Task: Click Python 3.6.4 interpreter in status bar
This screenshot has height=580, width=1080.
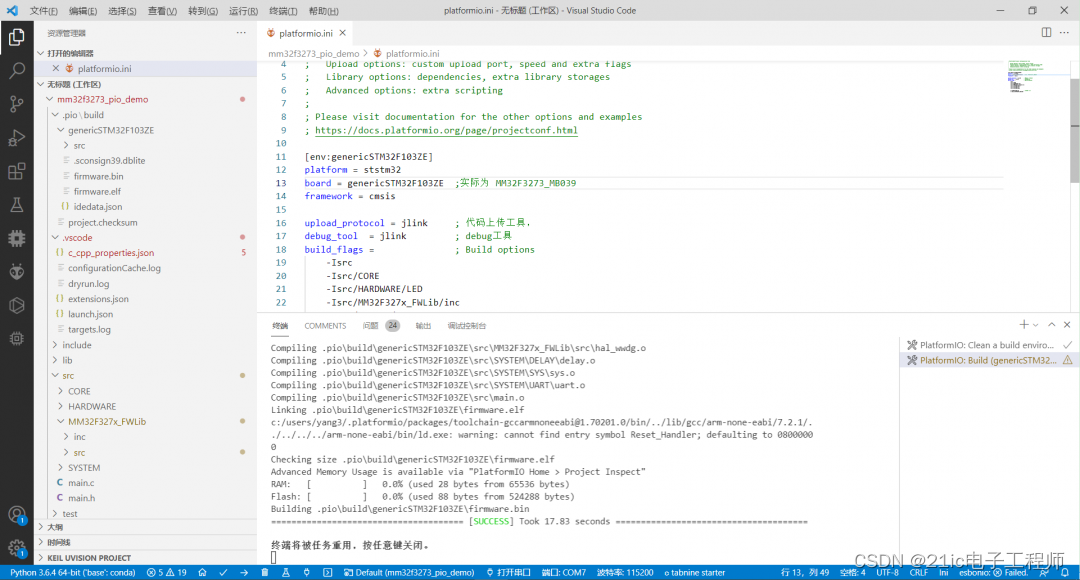Action: [72, 572]
